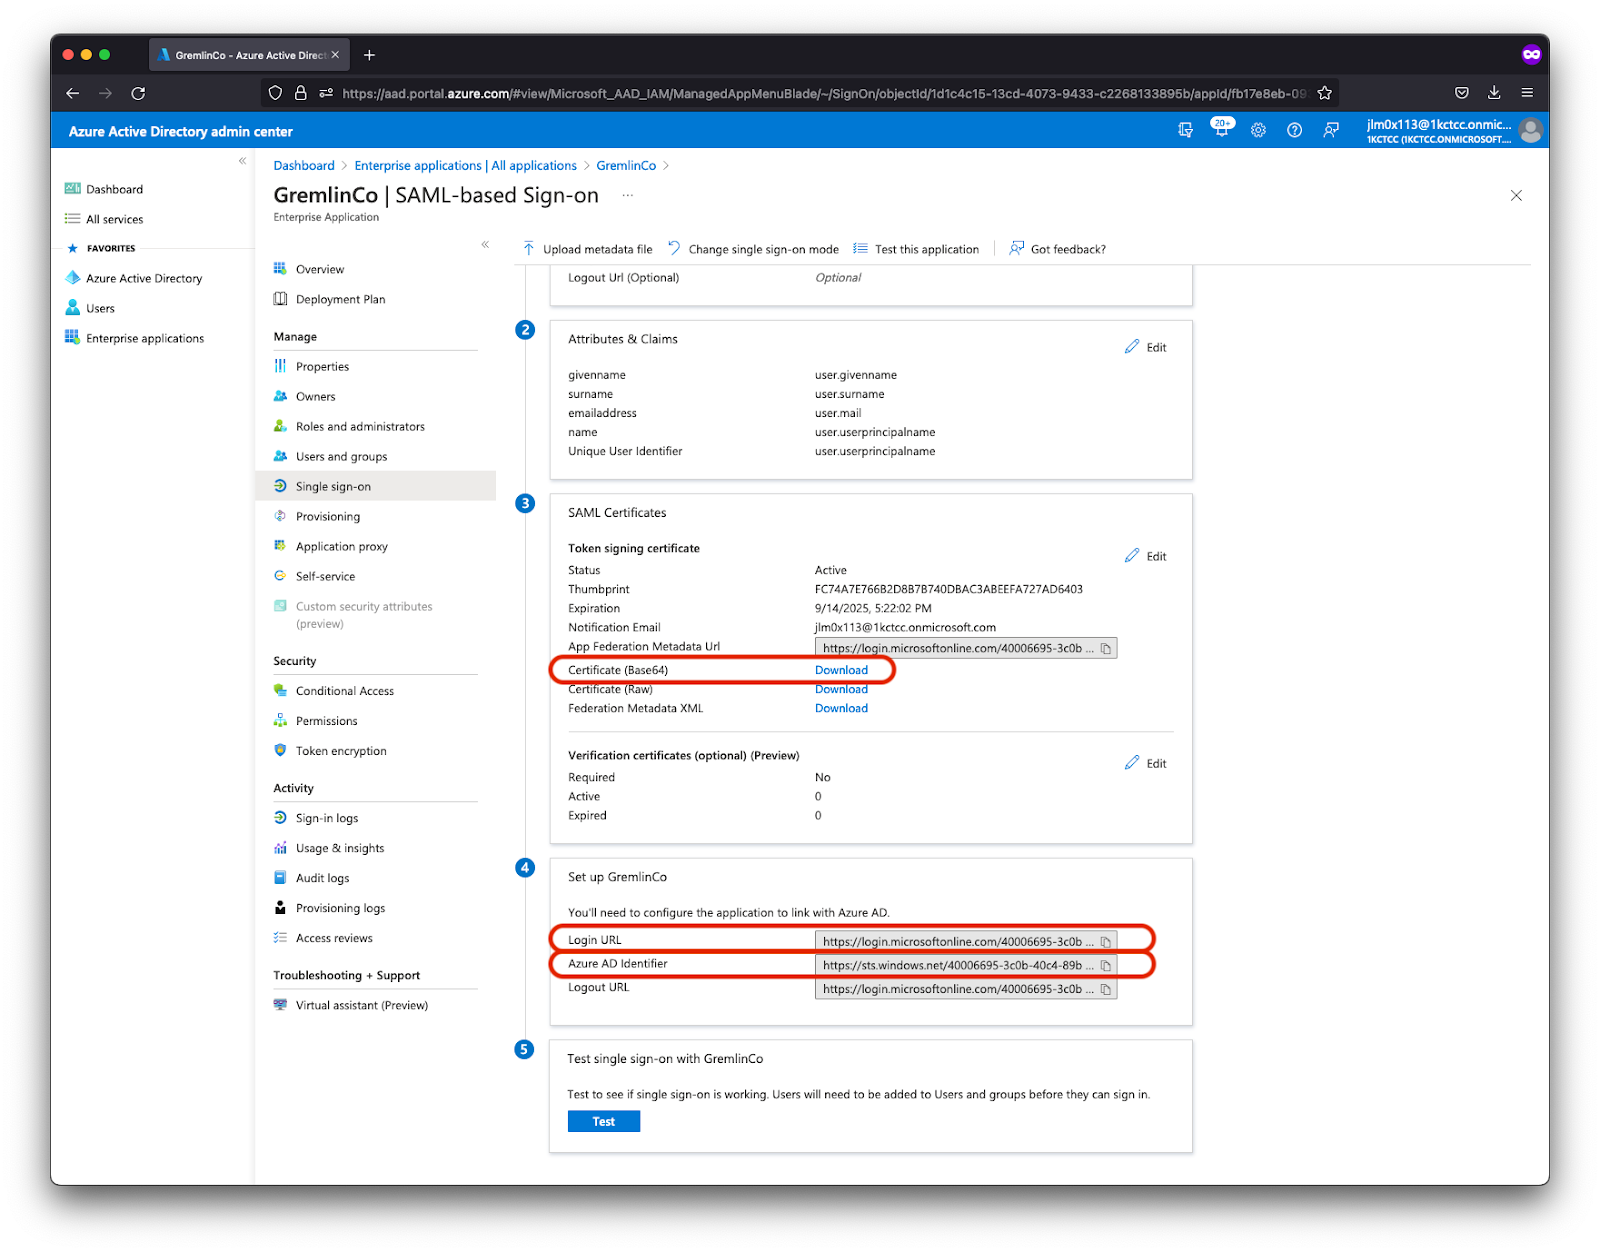Open Cloud Shell/directory icon in header
1600x1252 pixels.
coord(1185,130)
